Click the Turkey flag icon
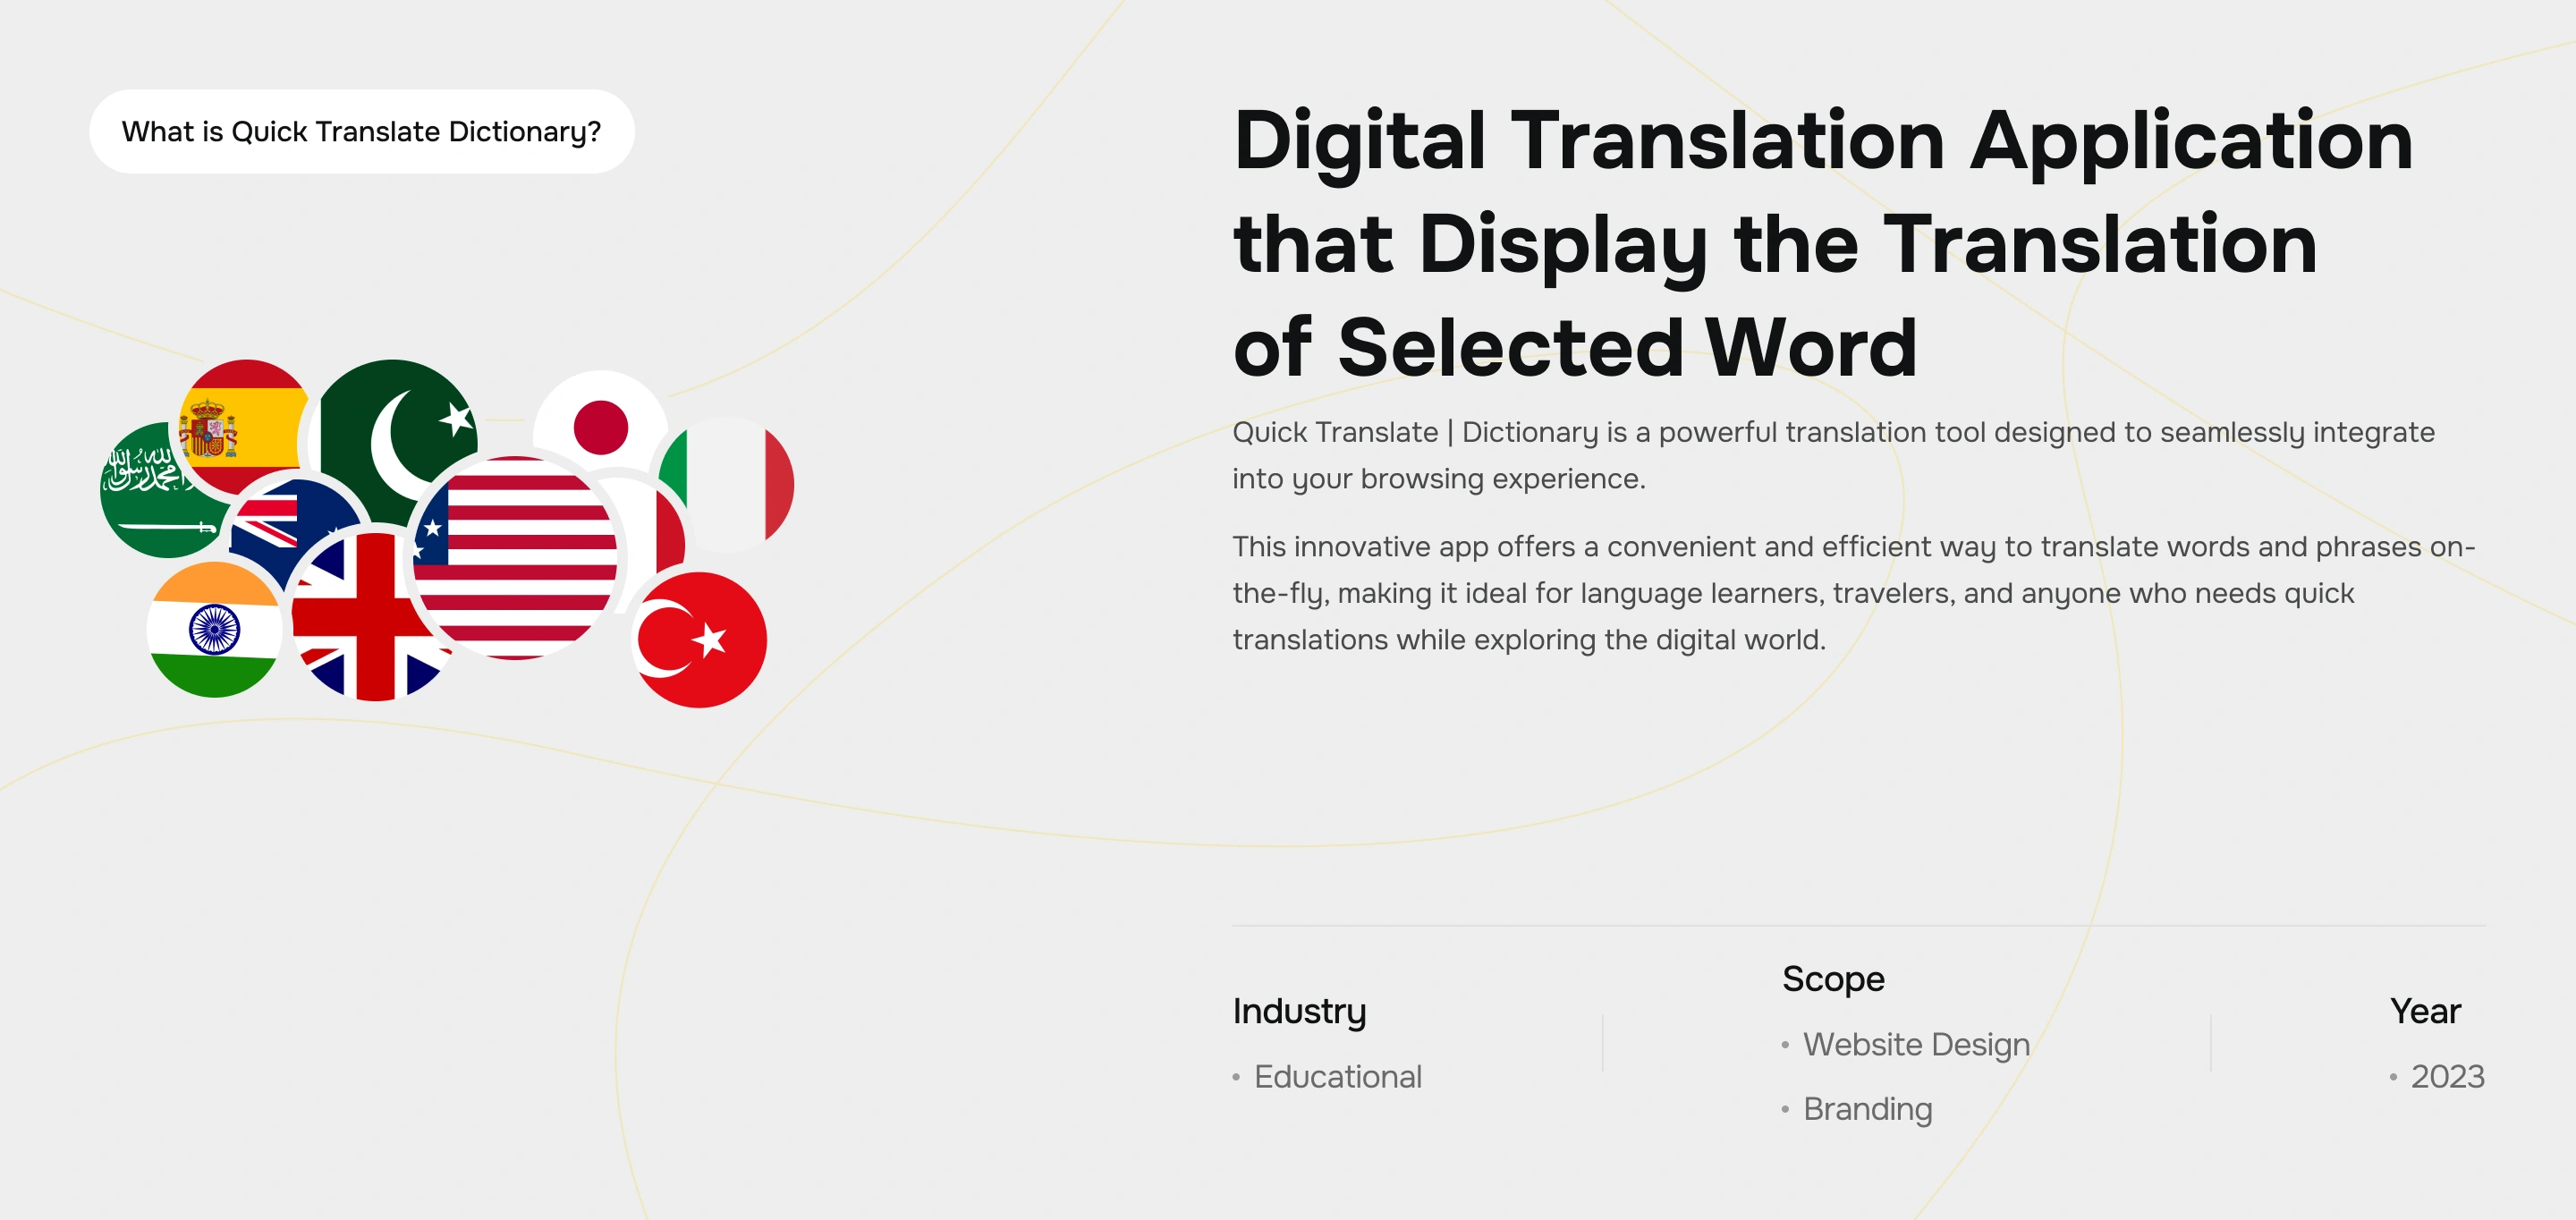 click(700, 640)
